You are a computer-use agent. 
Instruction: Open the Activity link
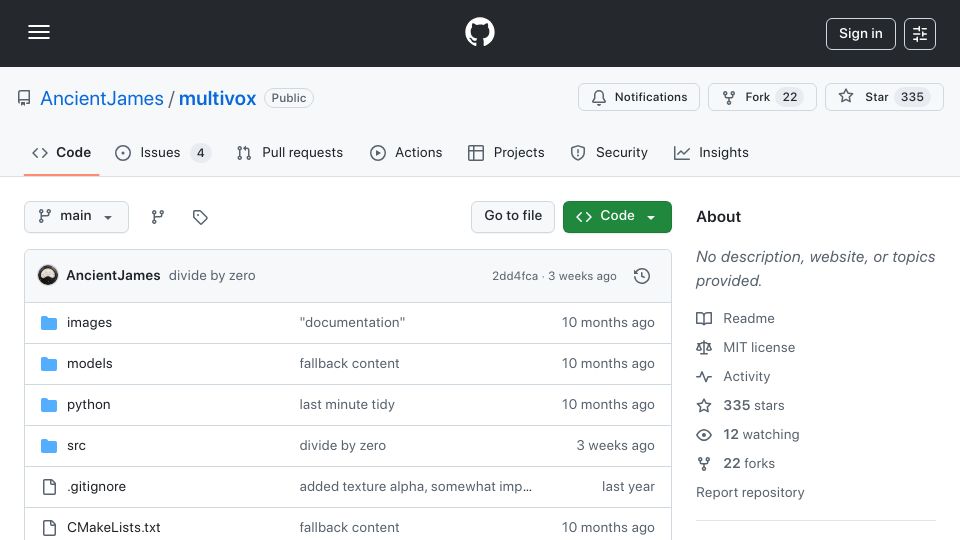pyautogui.click(x=747, y=377)
